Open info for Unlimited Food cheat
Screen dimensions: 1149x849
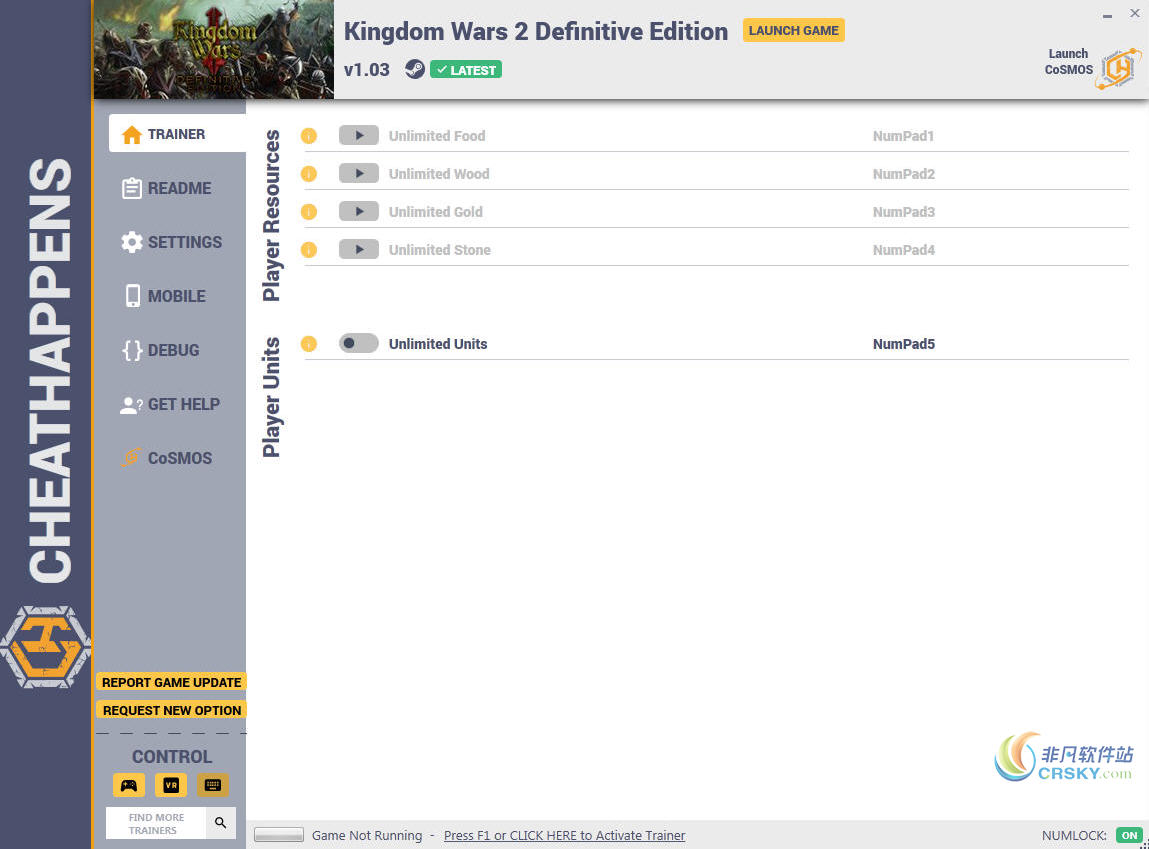309,136
